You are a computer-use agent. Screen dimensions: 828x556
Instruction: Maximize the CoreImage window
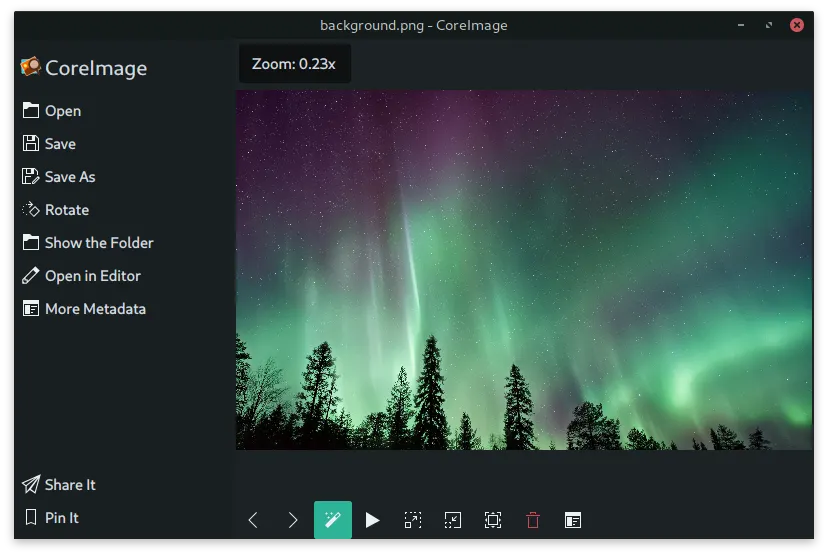[x=769, y=25]
